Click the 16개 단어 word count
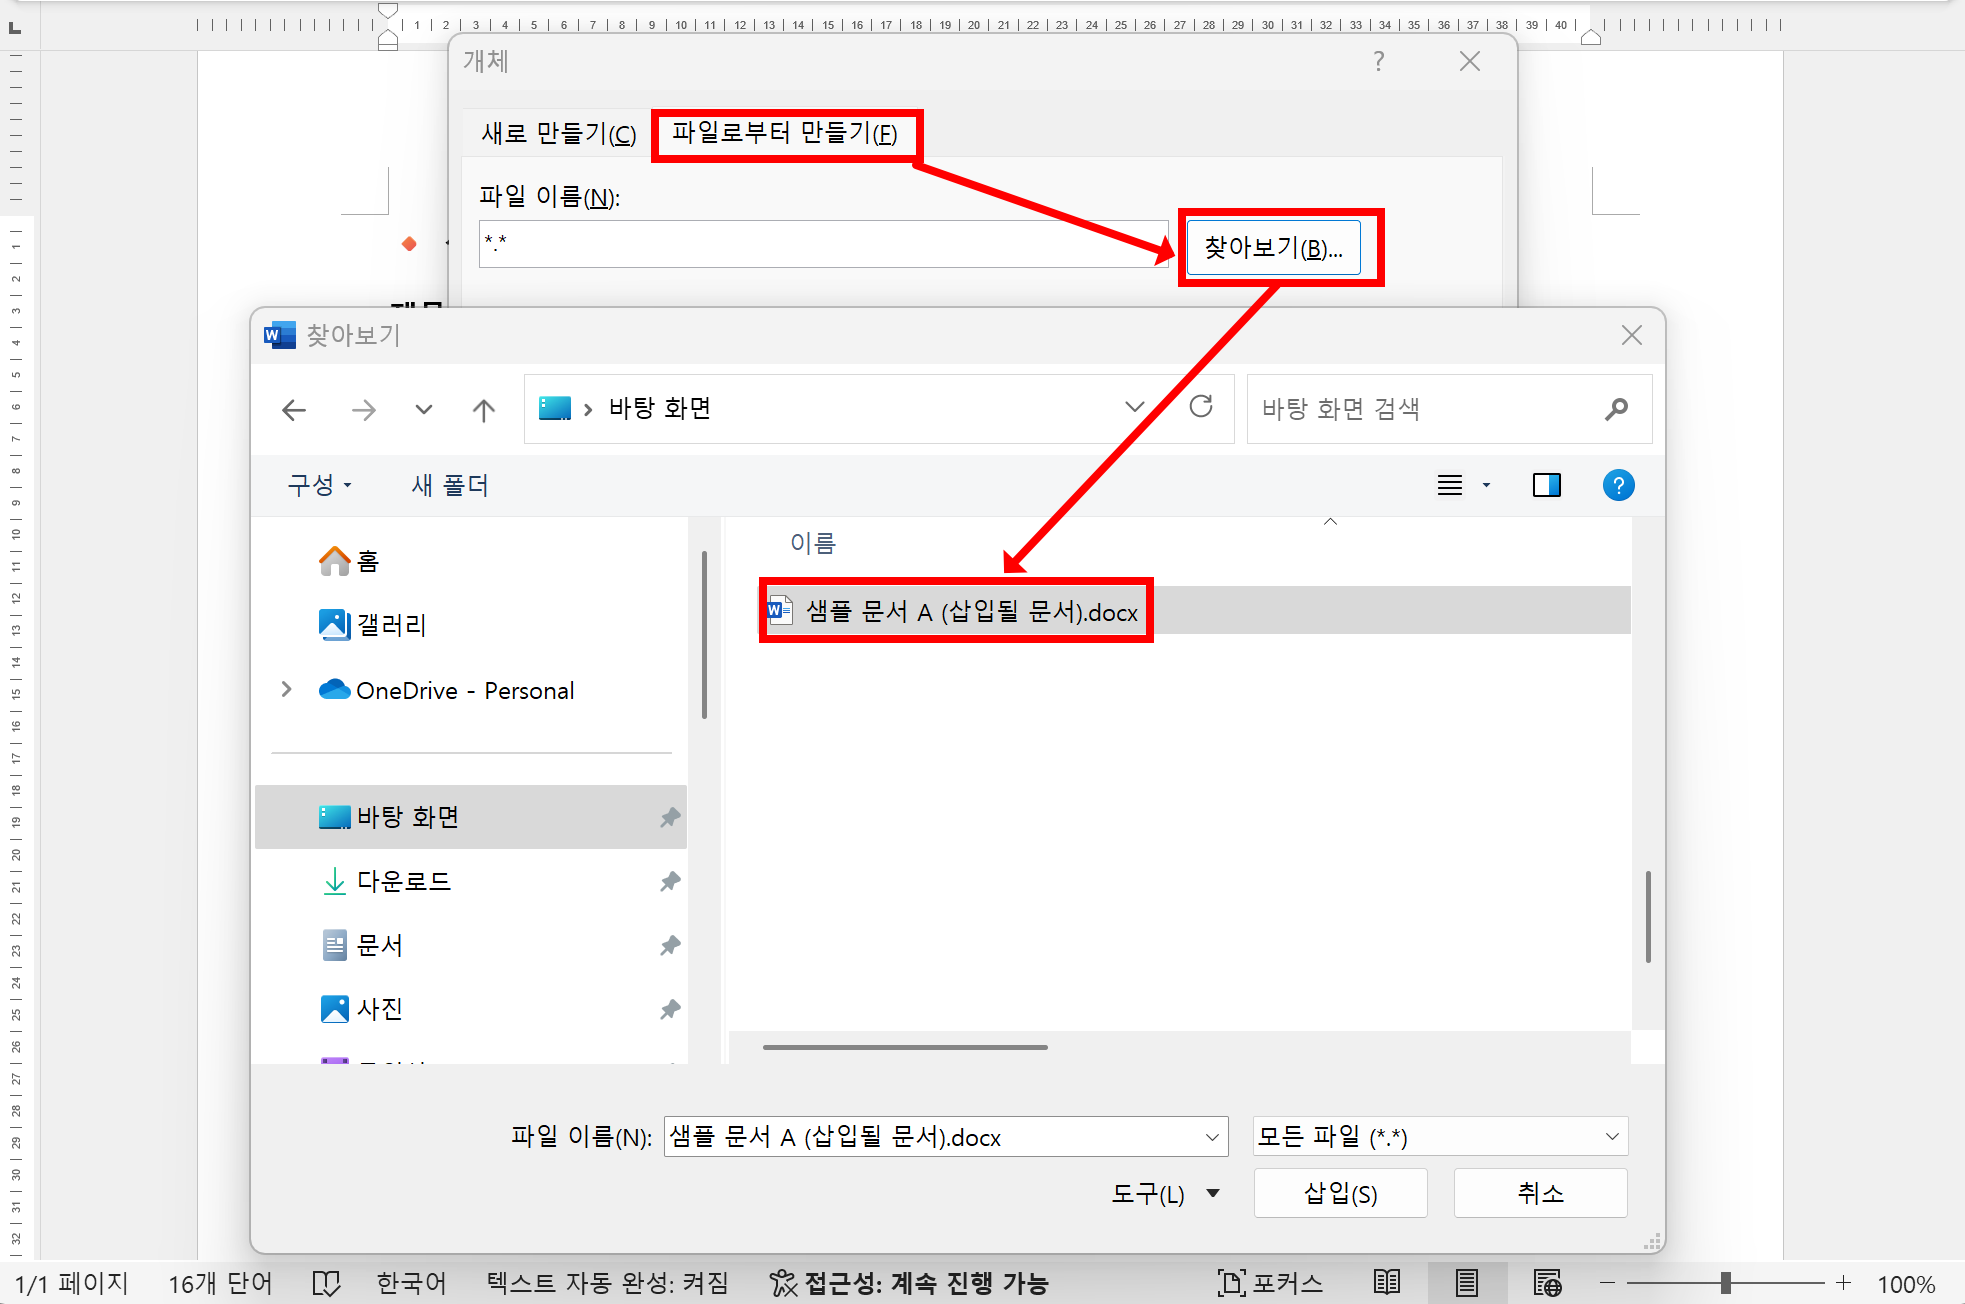The image size is (1965, 1304). coord(220,1283)
